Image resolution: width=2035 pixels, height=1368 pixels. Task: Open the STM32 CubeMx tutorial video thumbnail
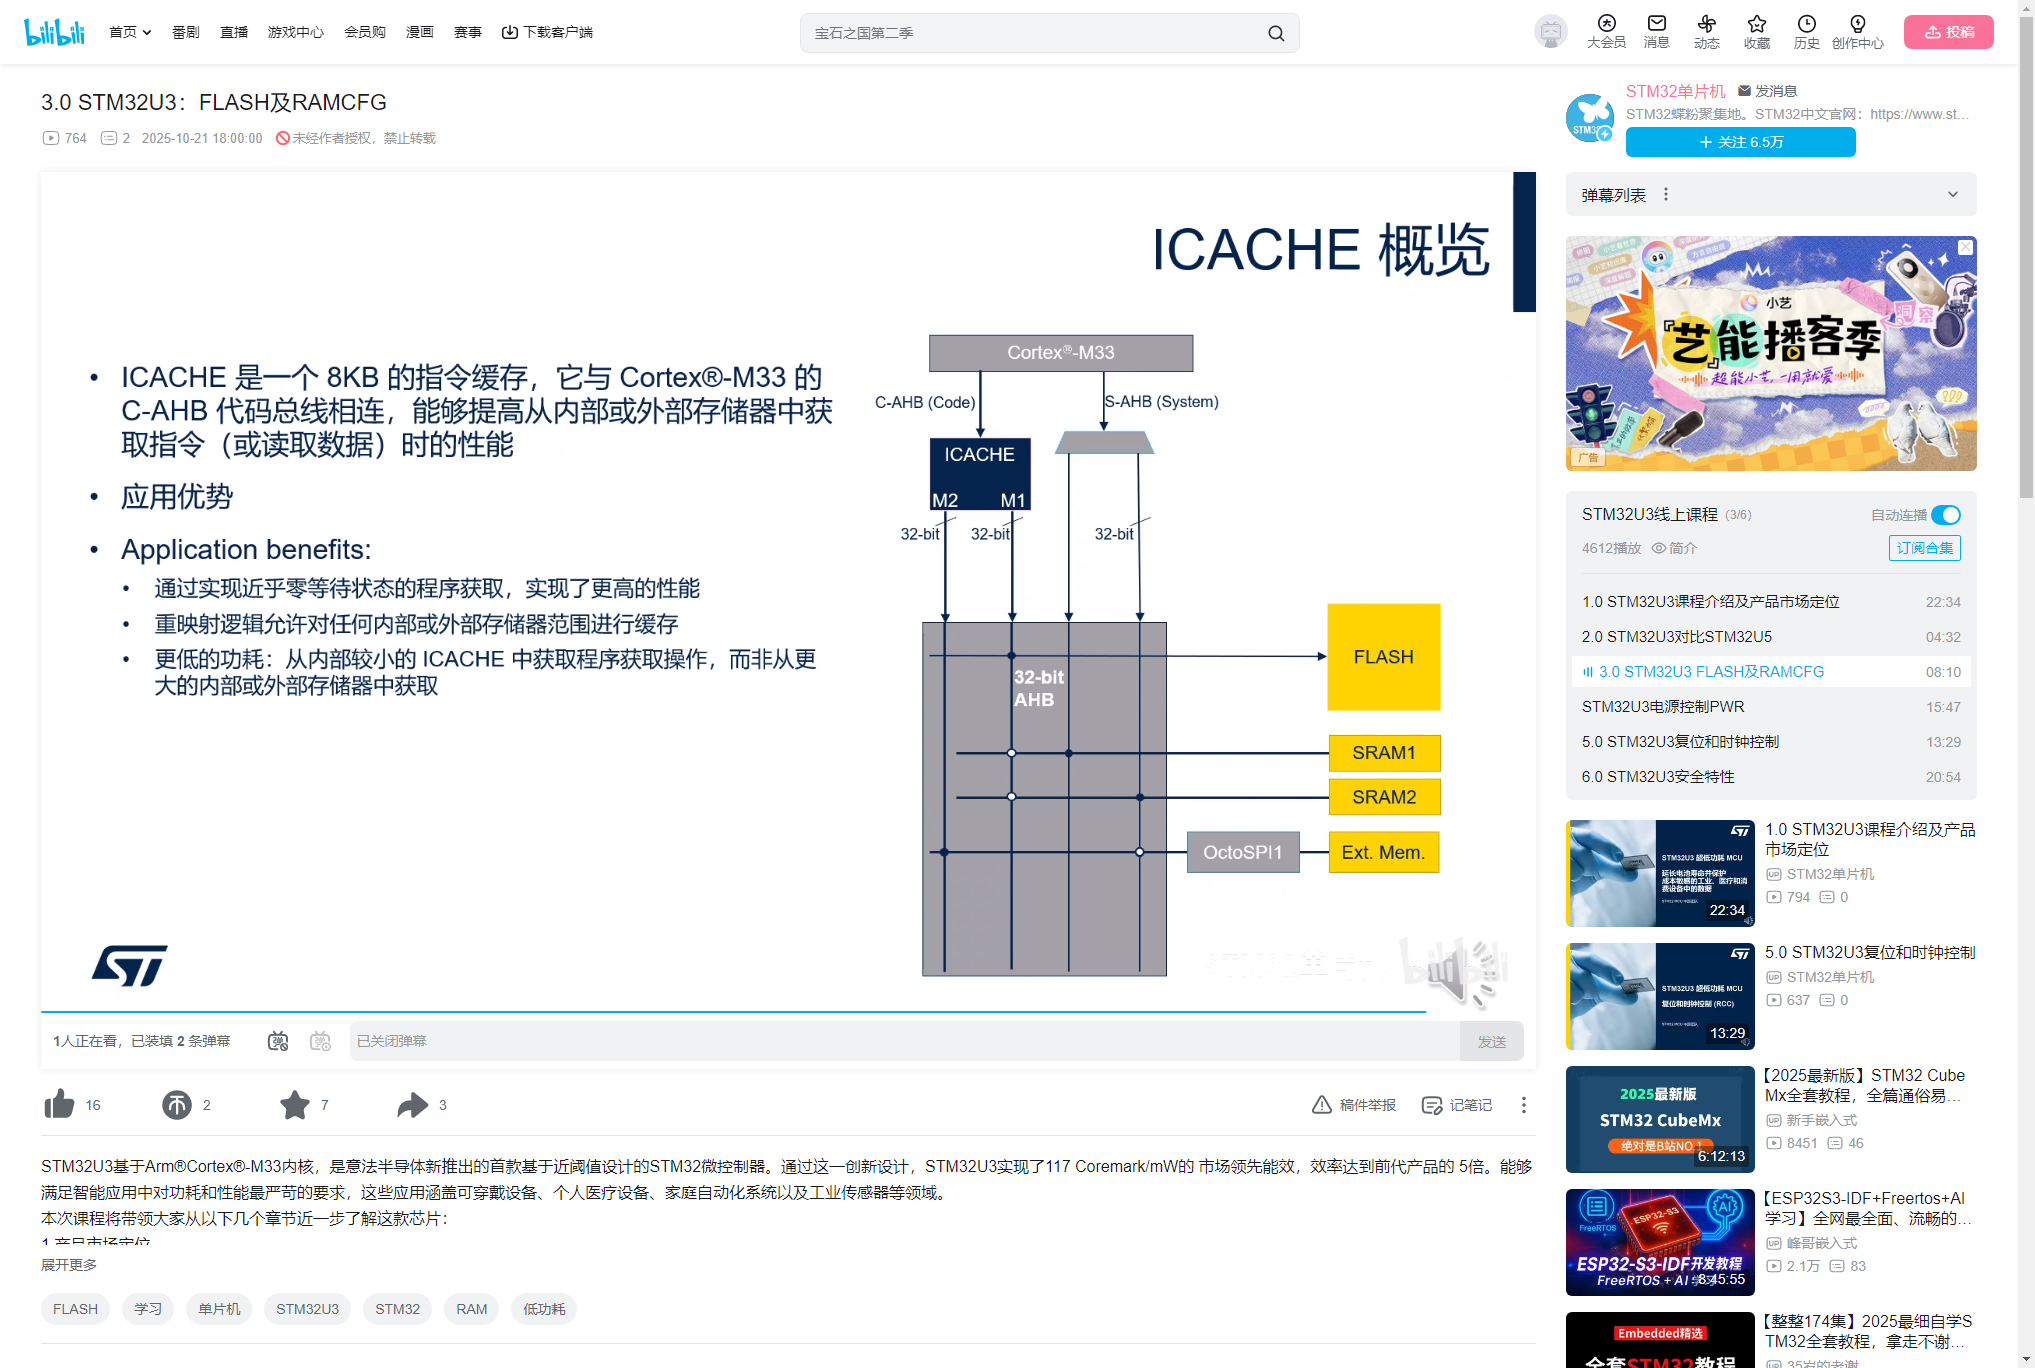[1660, 1119]
